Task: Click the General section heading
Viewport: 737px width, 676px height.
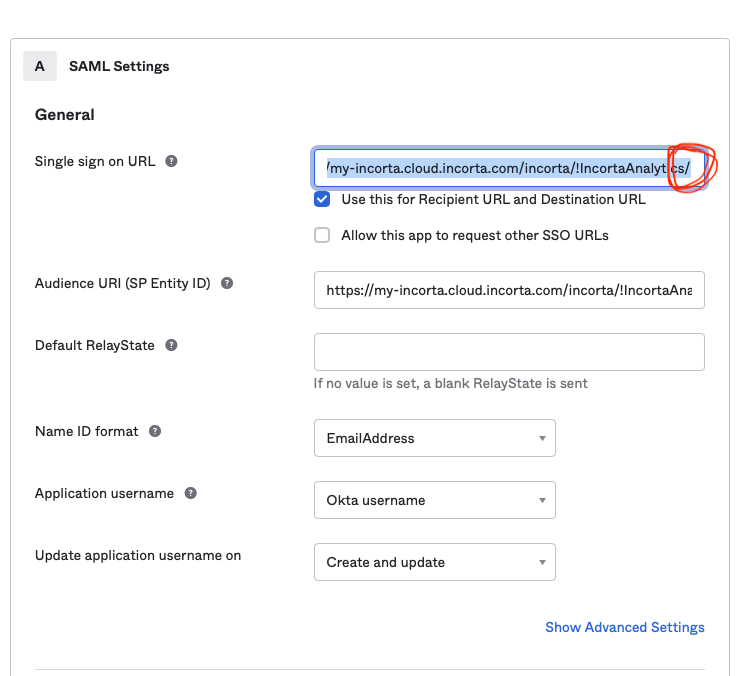Action: [65, 115]
